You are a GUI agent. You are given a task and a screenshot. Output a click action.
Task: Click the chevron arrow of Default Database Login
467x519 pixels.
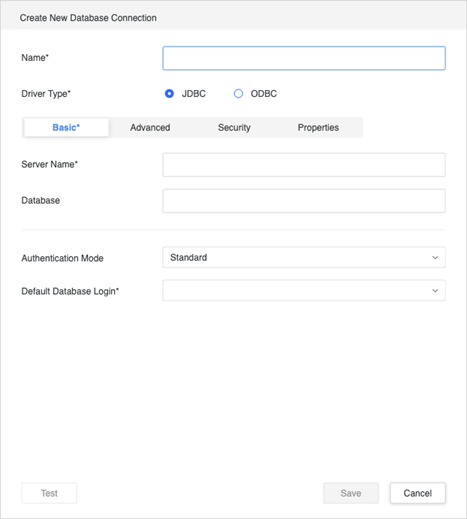click(435, 291)
